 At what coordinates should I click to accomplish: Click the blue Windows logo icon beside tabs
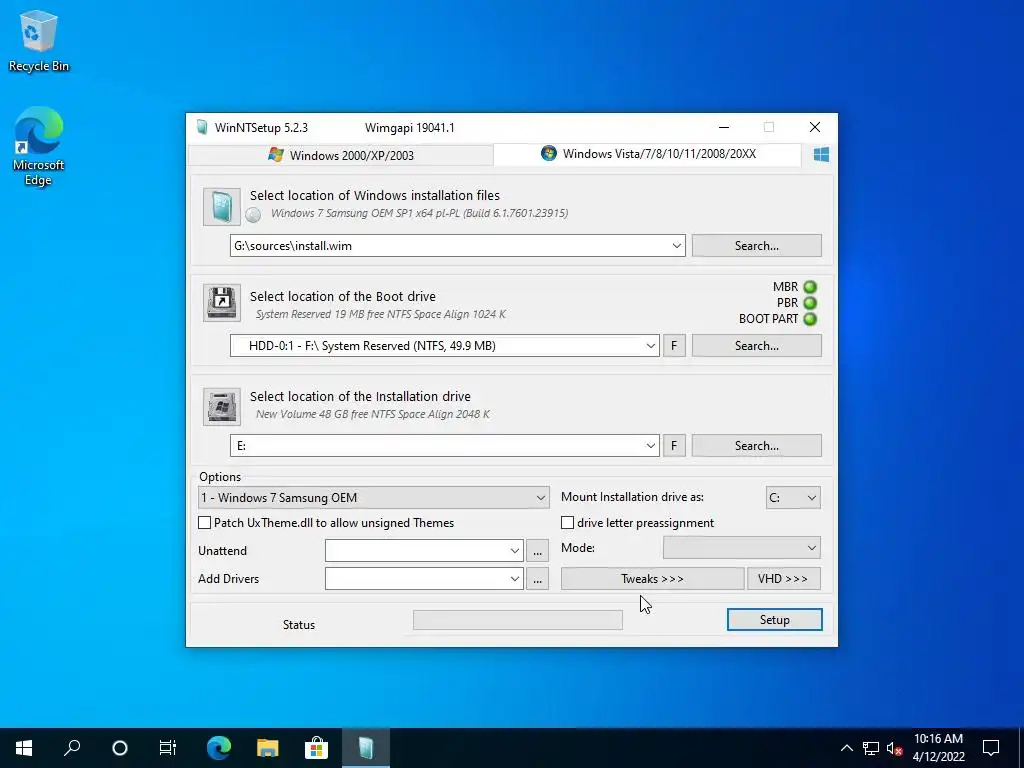tap(821, 155)
